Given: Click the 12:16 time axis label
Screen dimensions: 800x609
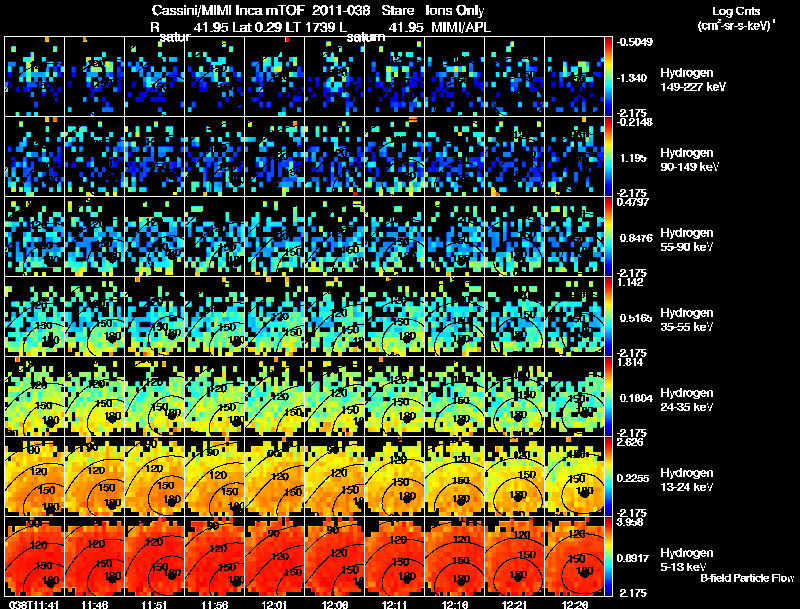Looking at the screenshot, I should (x=455, y=605).
